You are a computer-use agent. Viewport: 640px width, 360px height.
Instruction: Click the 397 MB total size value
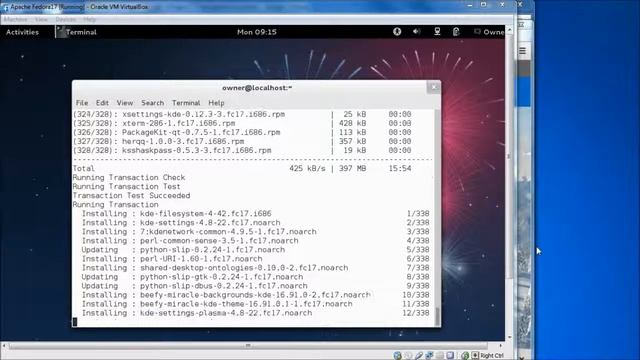coord(352,168)
